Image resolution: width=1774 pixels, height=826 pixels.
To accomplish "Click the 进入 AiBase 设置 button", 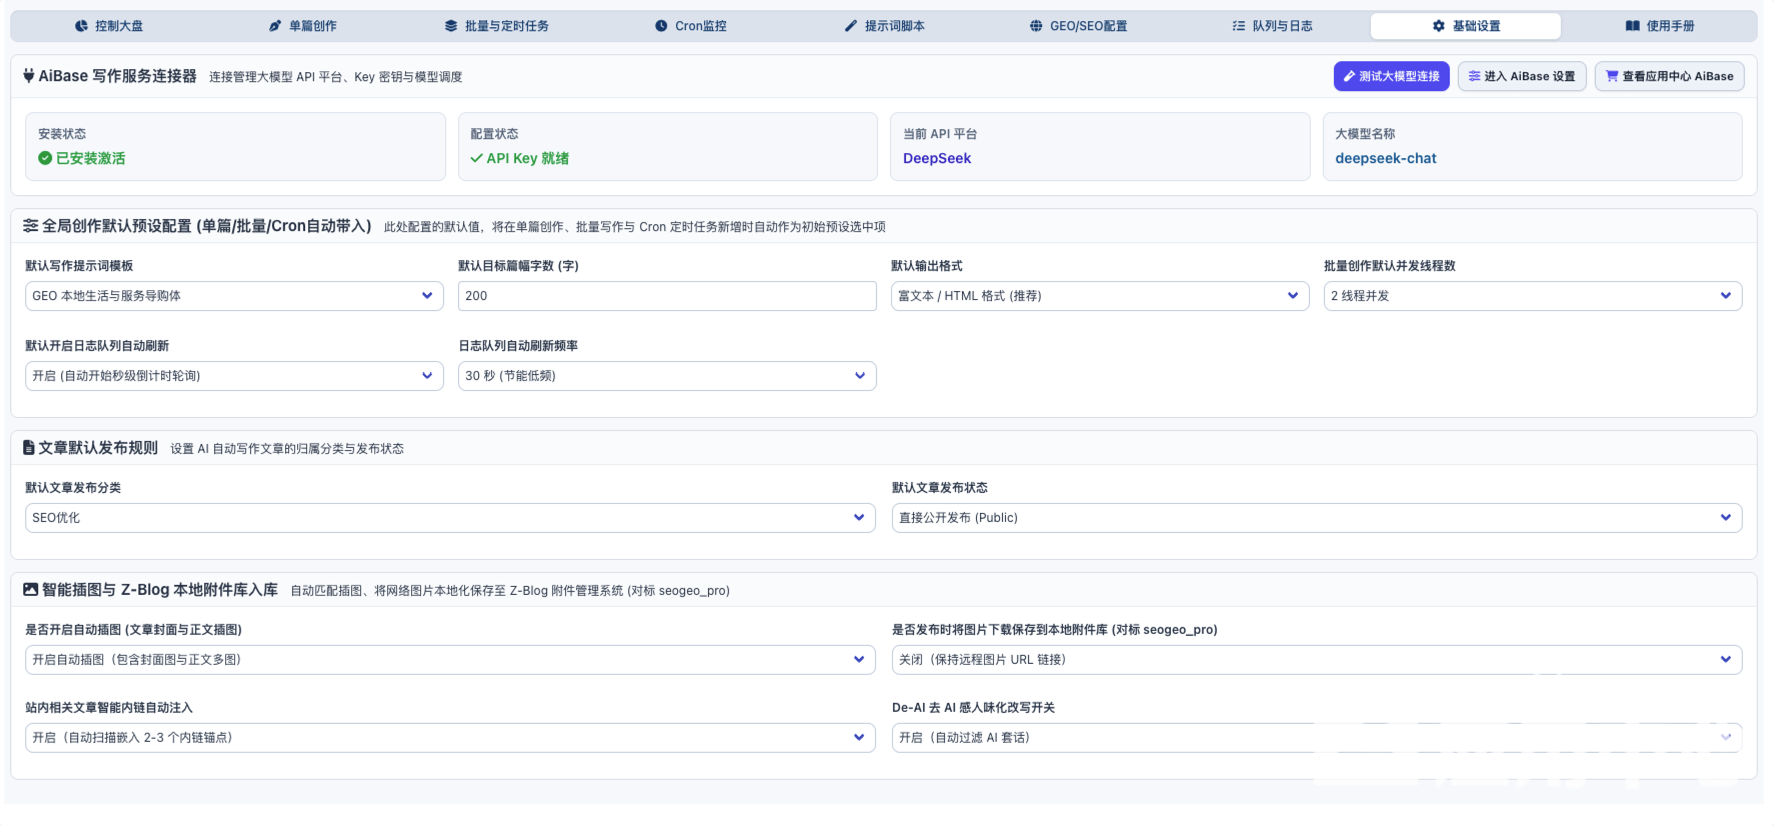I will tap(1522, 76).
